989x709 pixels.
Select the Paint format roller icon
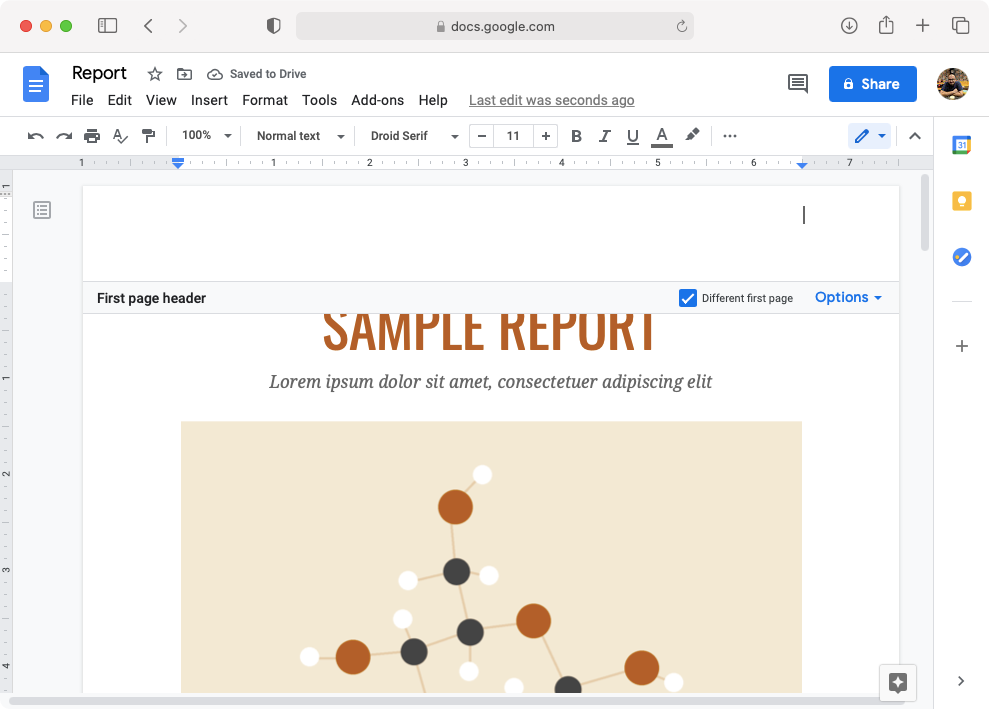pyautogui.click(x=148, y=136)
